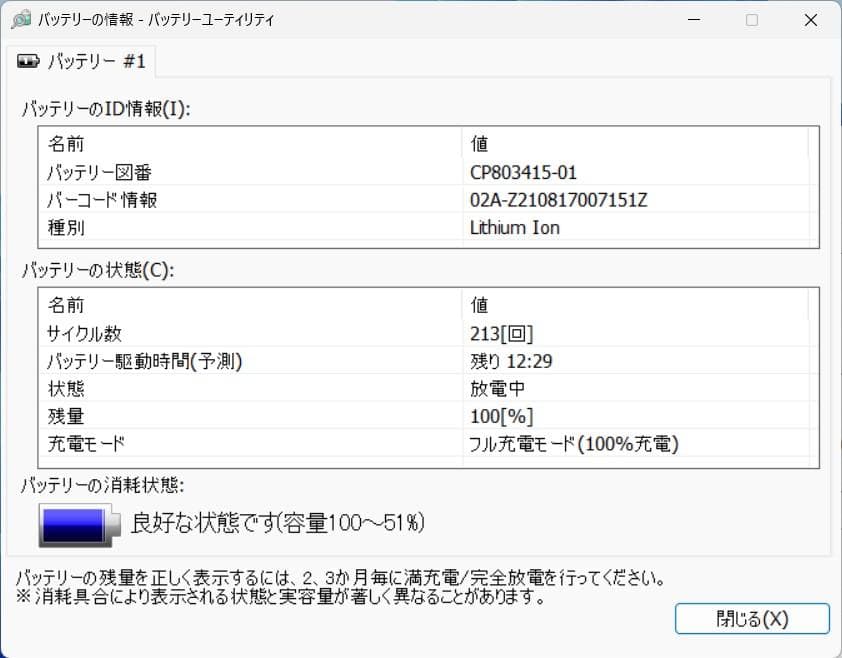
Task: Click the 放電中 status value
Action: [x=489, y=389]
